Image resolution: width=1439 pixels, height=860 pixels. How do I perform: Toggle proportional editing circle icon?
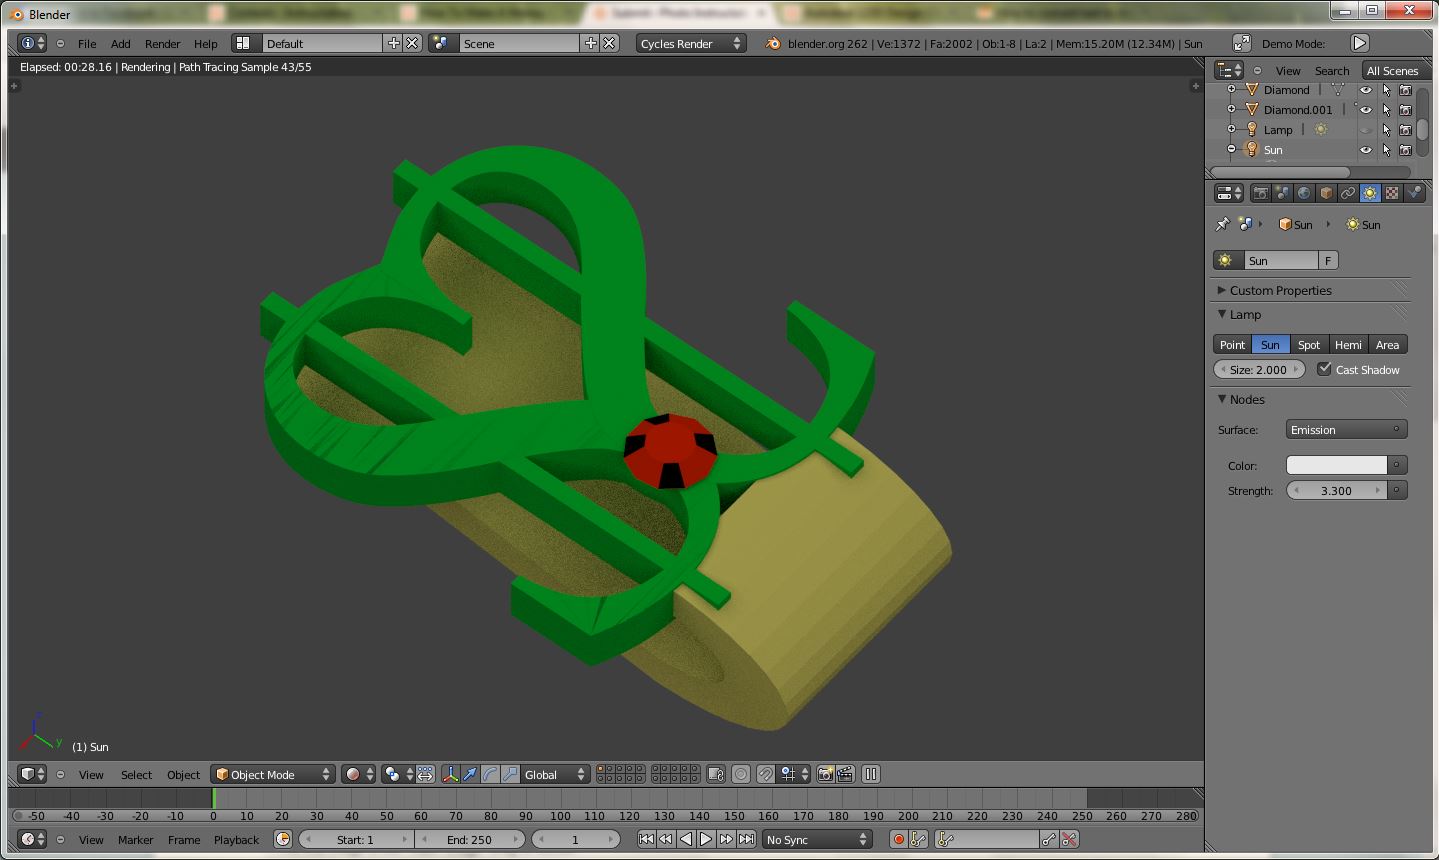pyautogui.click(x=741, y=774)
